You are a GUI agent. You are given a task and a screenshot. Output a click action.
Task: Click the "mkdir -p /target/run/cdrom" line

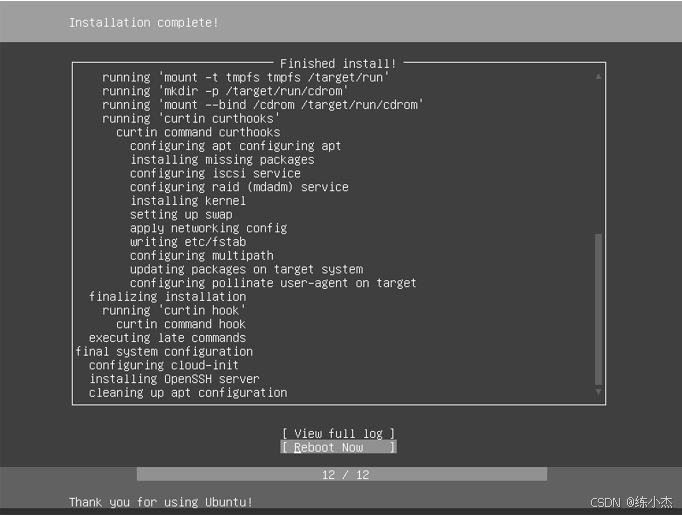tap(225, 91)
